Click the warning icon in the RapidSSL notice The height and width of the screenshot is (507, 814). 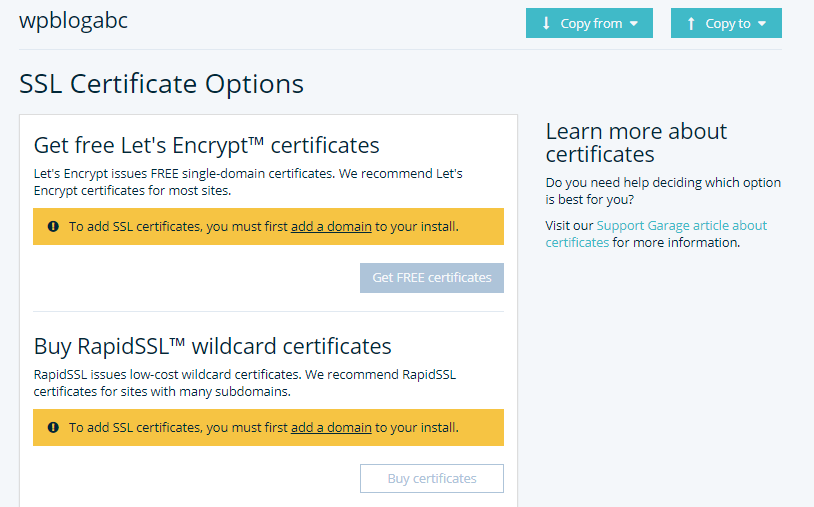(x=53, y=427)
